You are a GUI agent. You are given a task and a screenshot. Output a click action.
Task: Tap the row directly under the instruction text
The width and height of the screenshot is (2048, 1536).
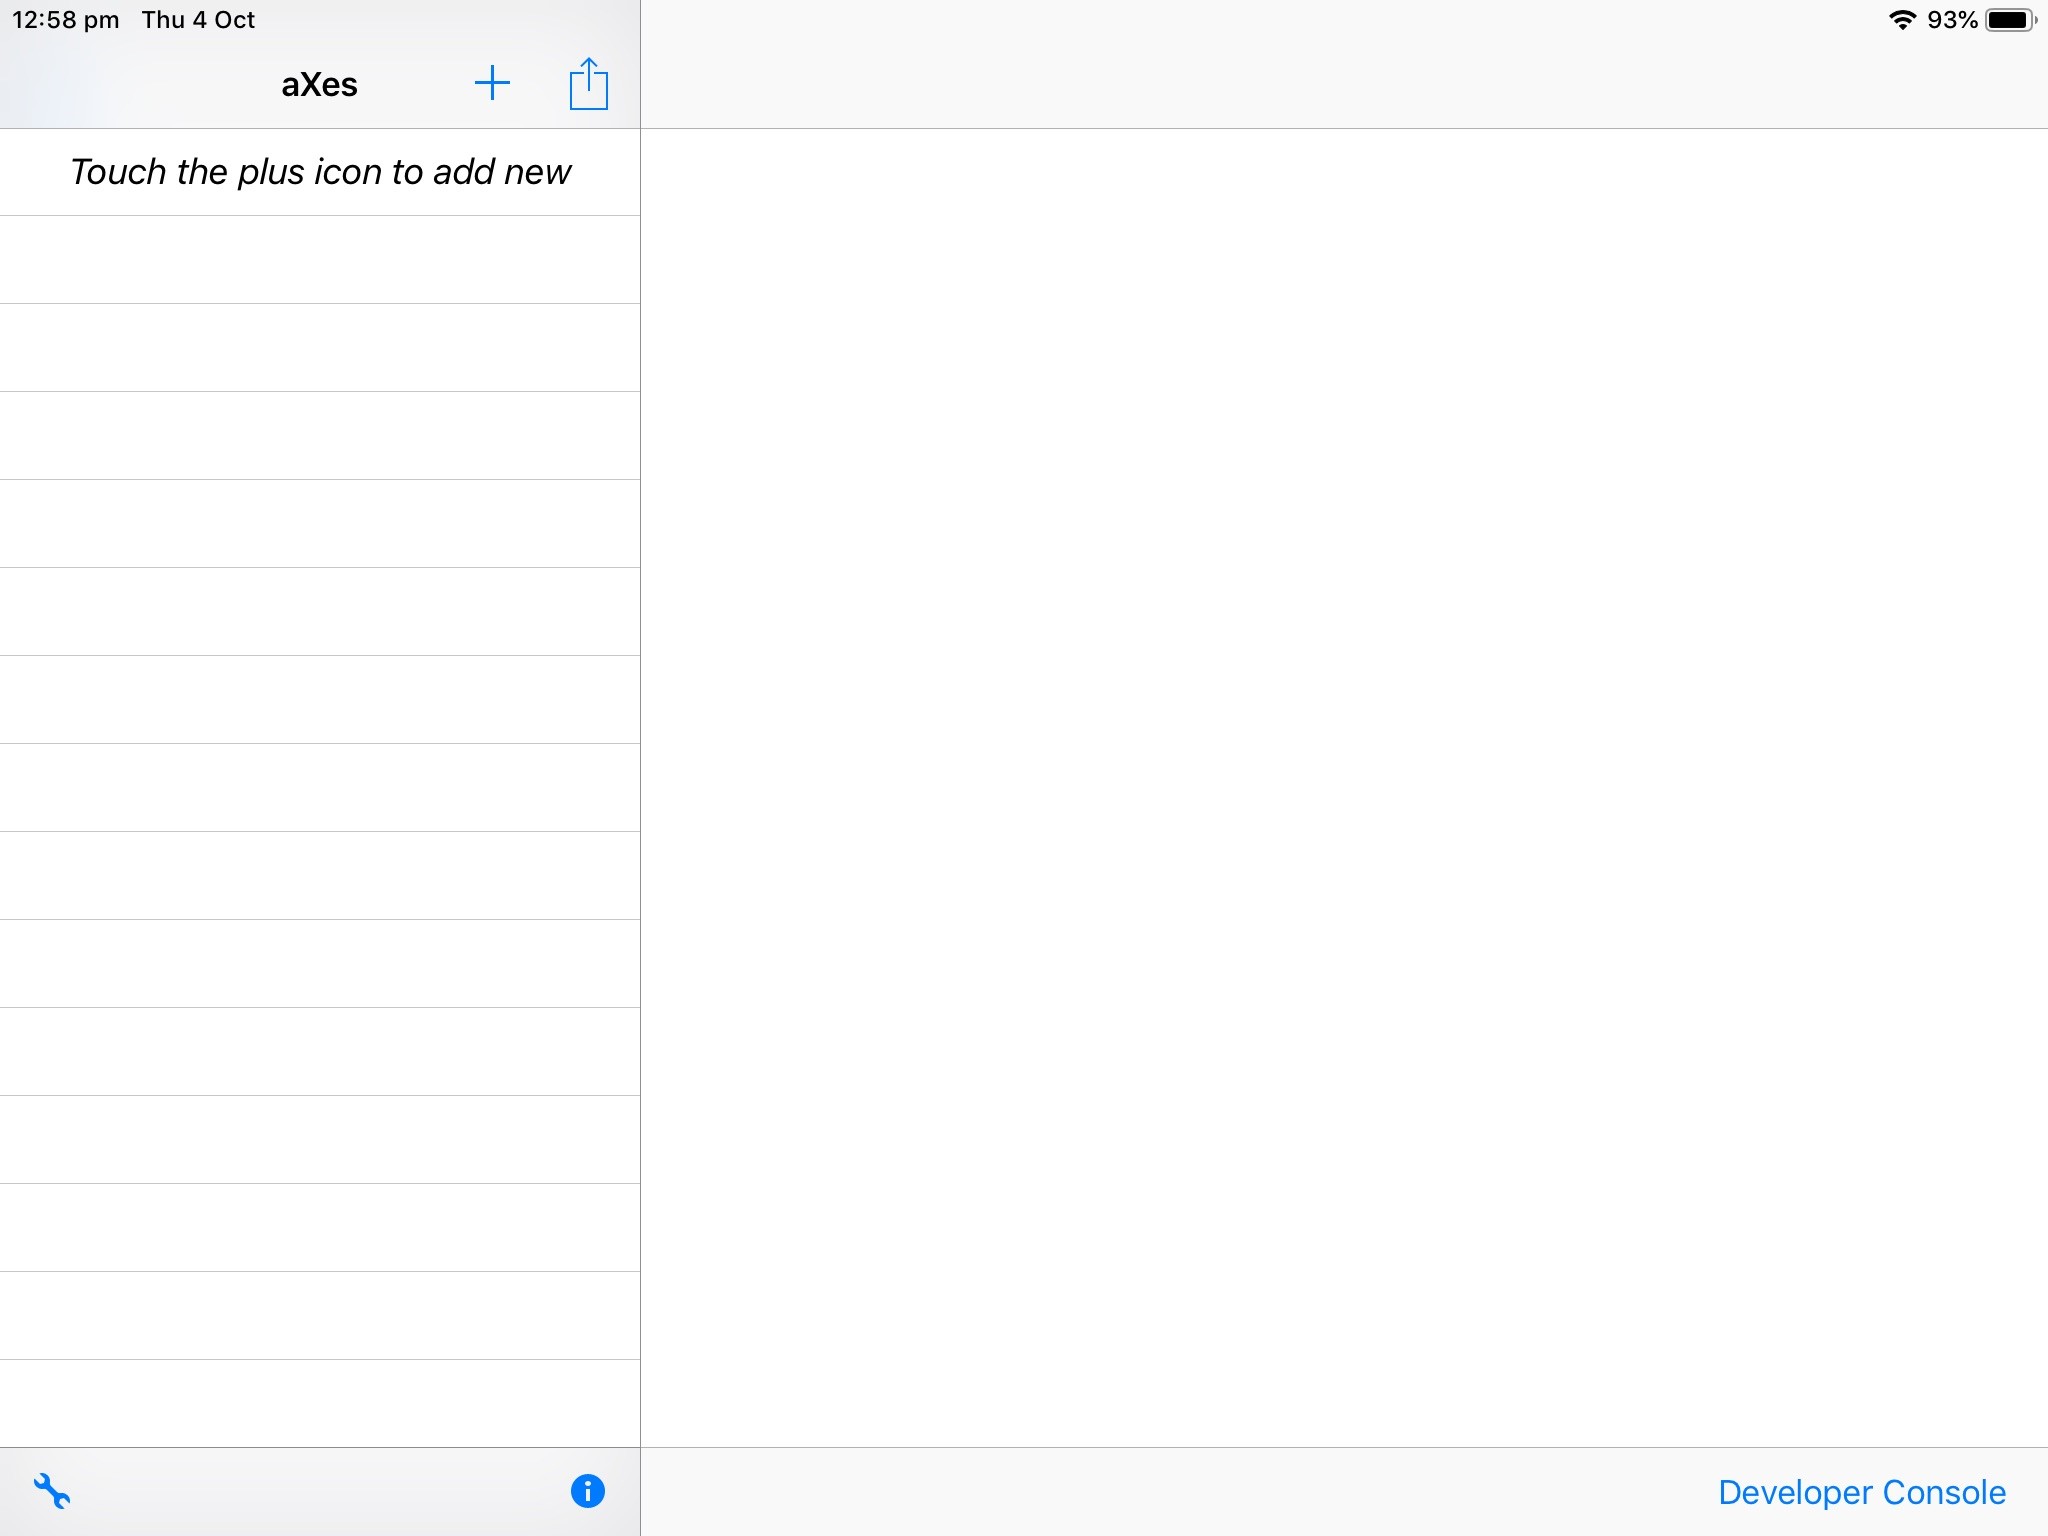pos(319,260)
